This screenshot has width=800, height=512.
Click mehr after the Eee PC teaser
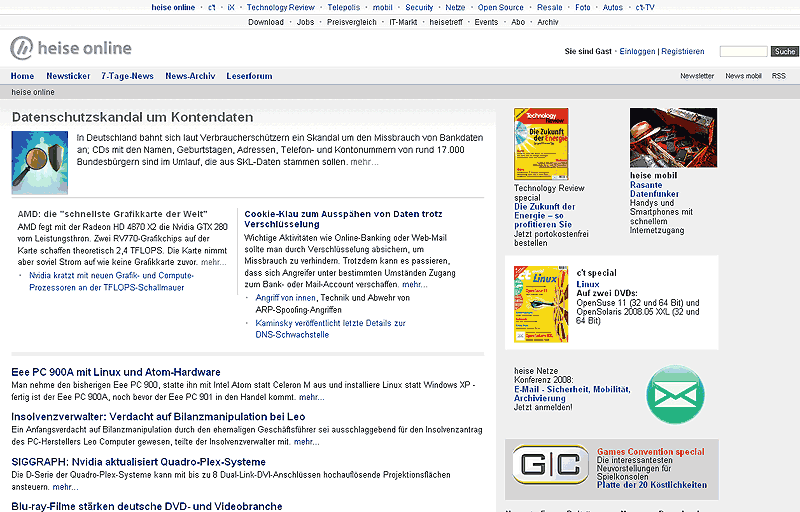point(311,397)
